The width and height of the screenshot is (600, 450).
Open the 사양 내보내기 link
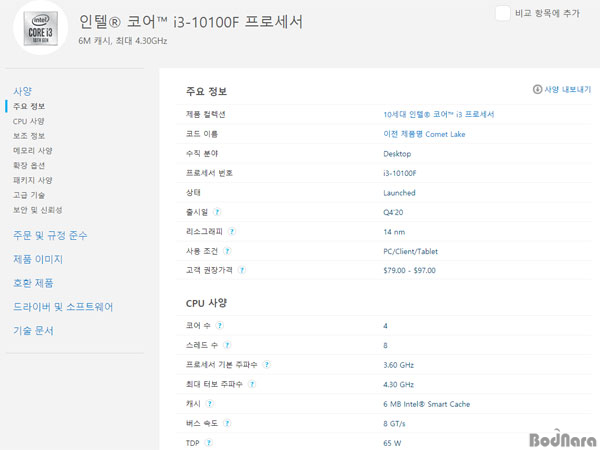click(x=567, y=89)
